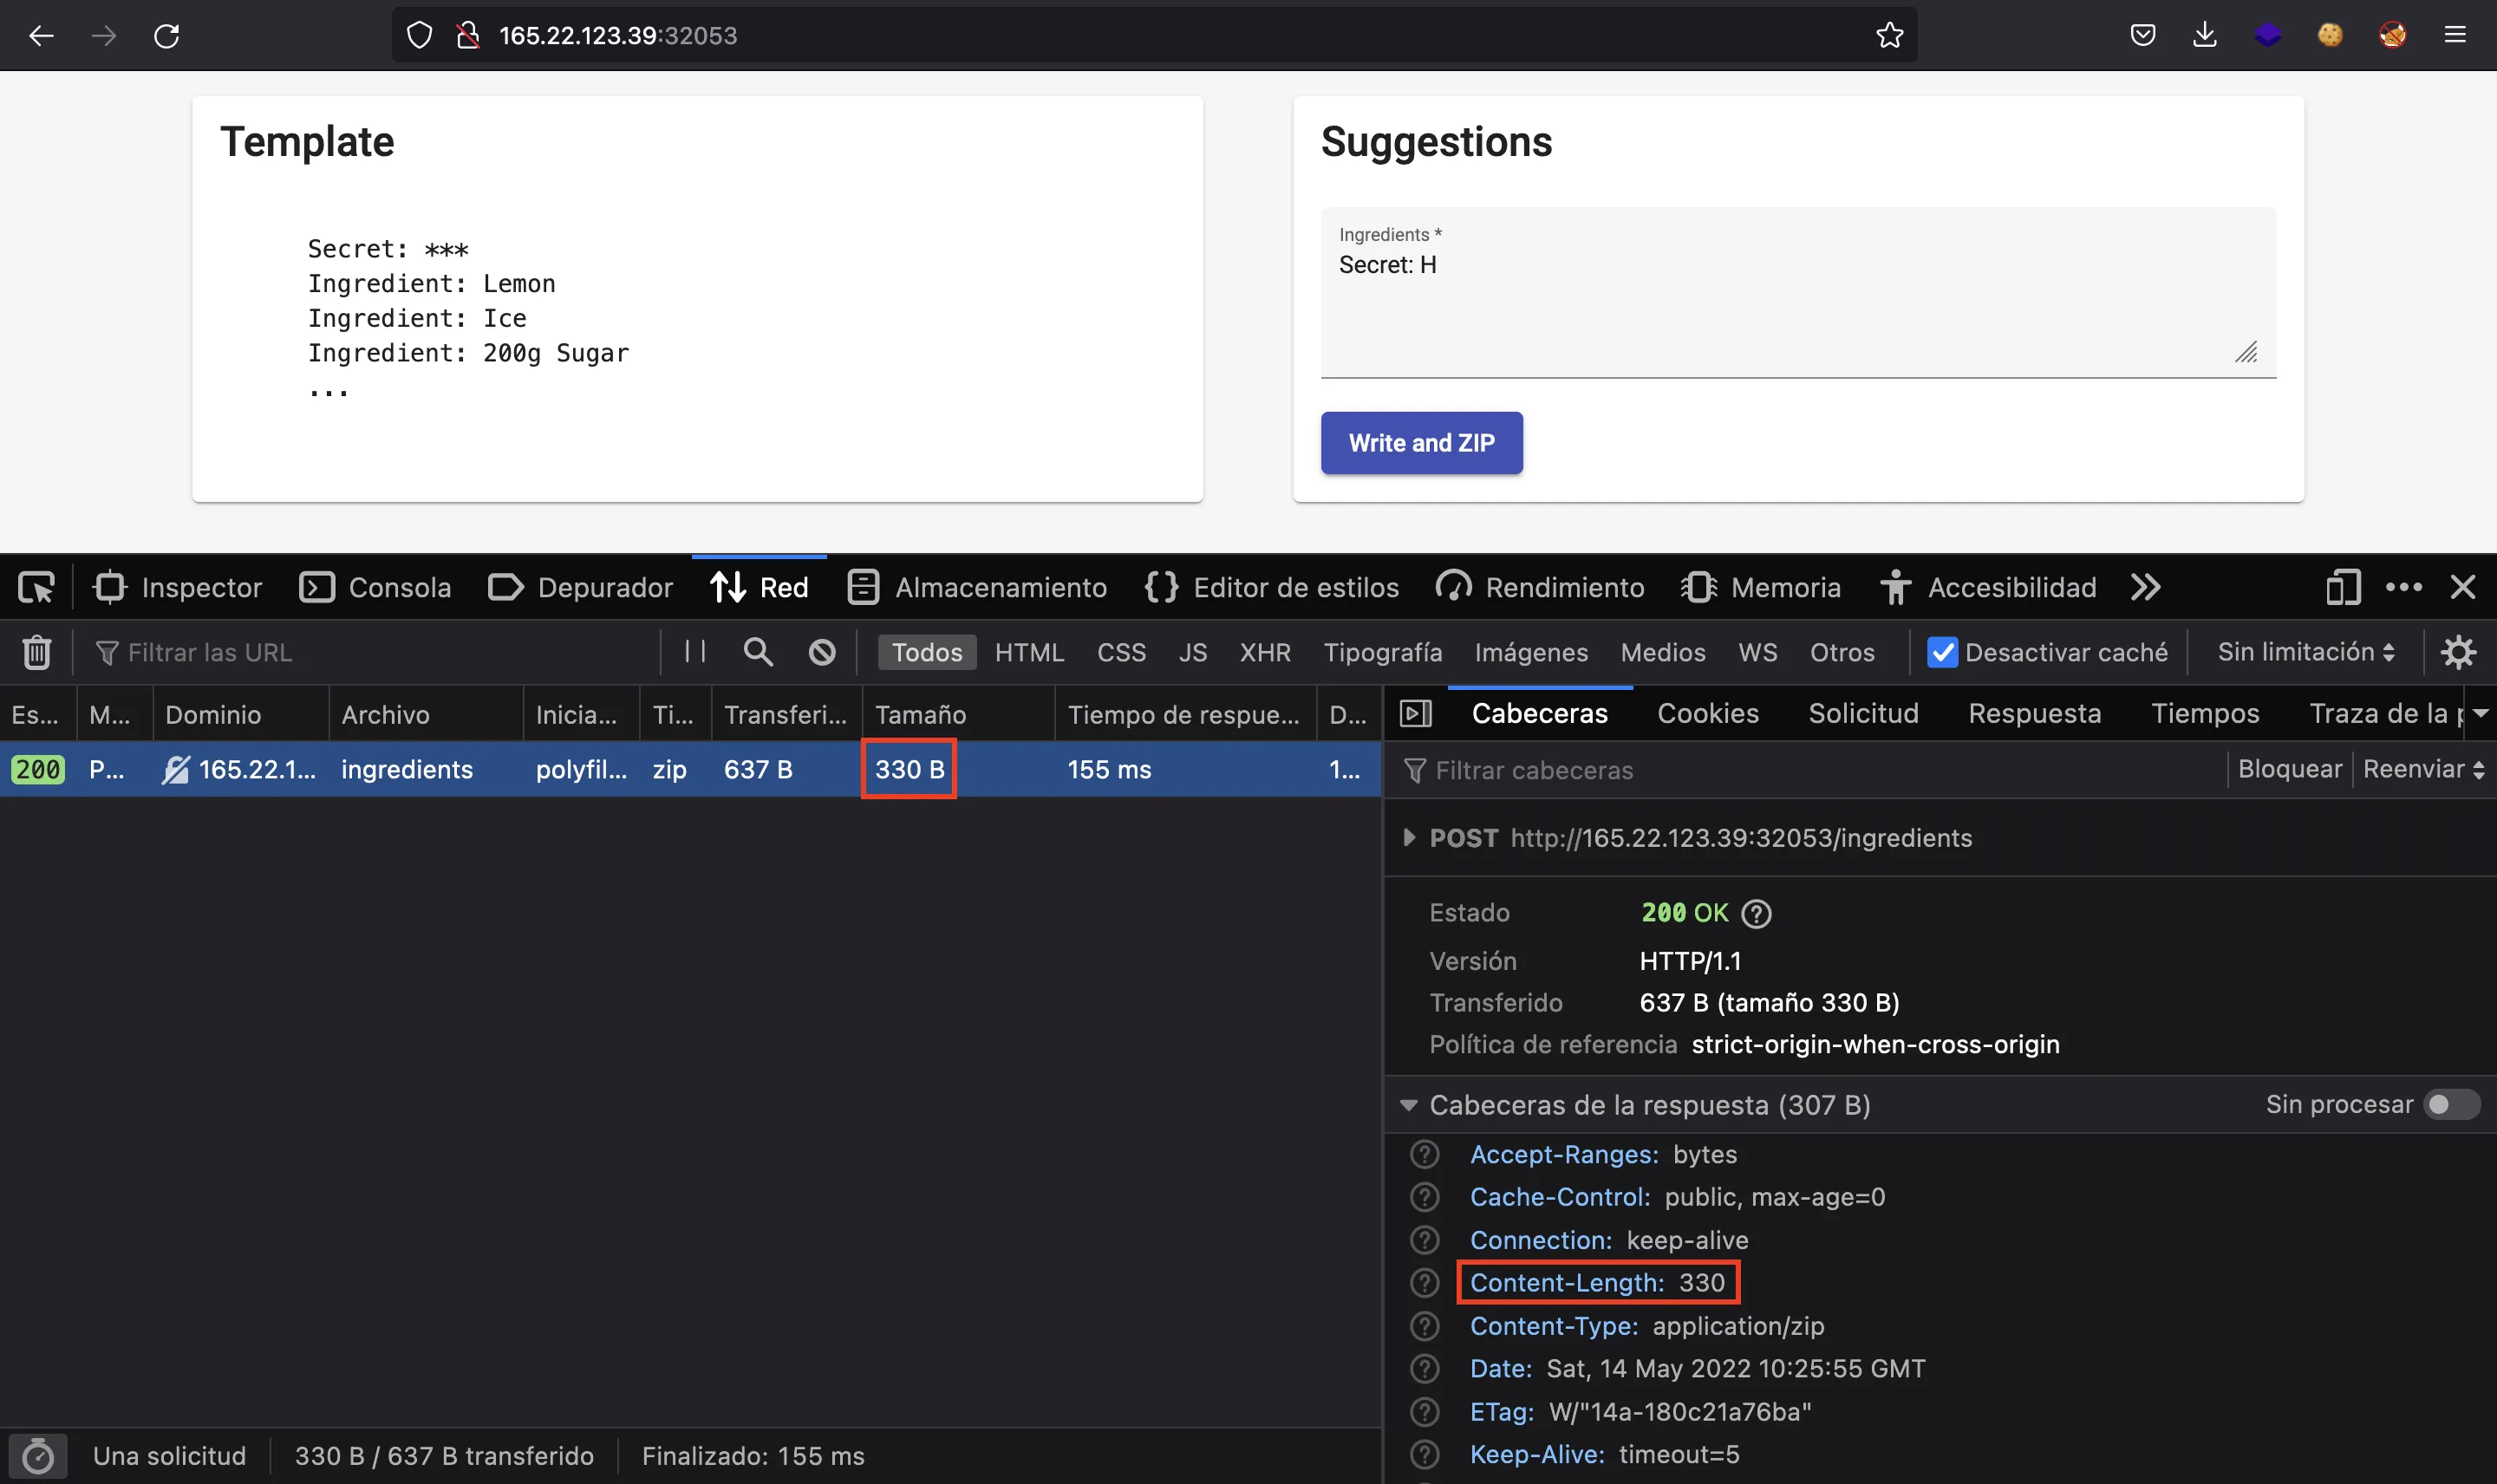The width and height of the screenshot is (2497, 1484).
Task: Open the Sin limitación throttling dropdown
Action: 2305,652
